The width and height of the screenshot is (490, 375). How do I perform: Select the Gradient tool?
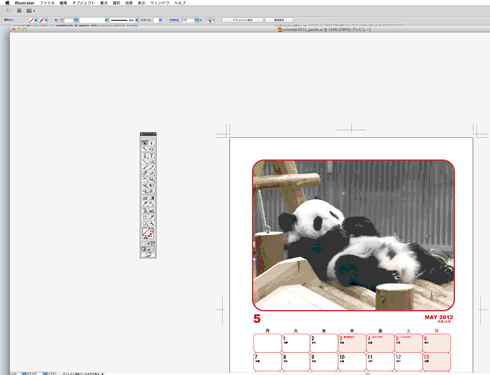tap(152, 198)
